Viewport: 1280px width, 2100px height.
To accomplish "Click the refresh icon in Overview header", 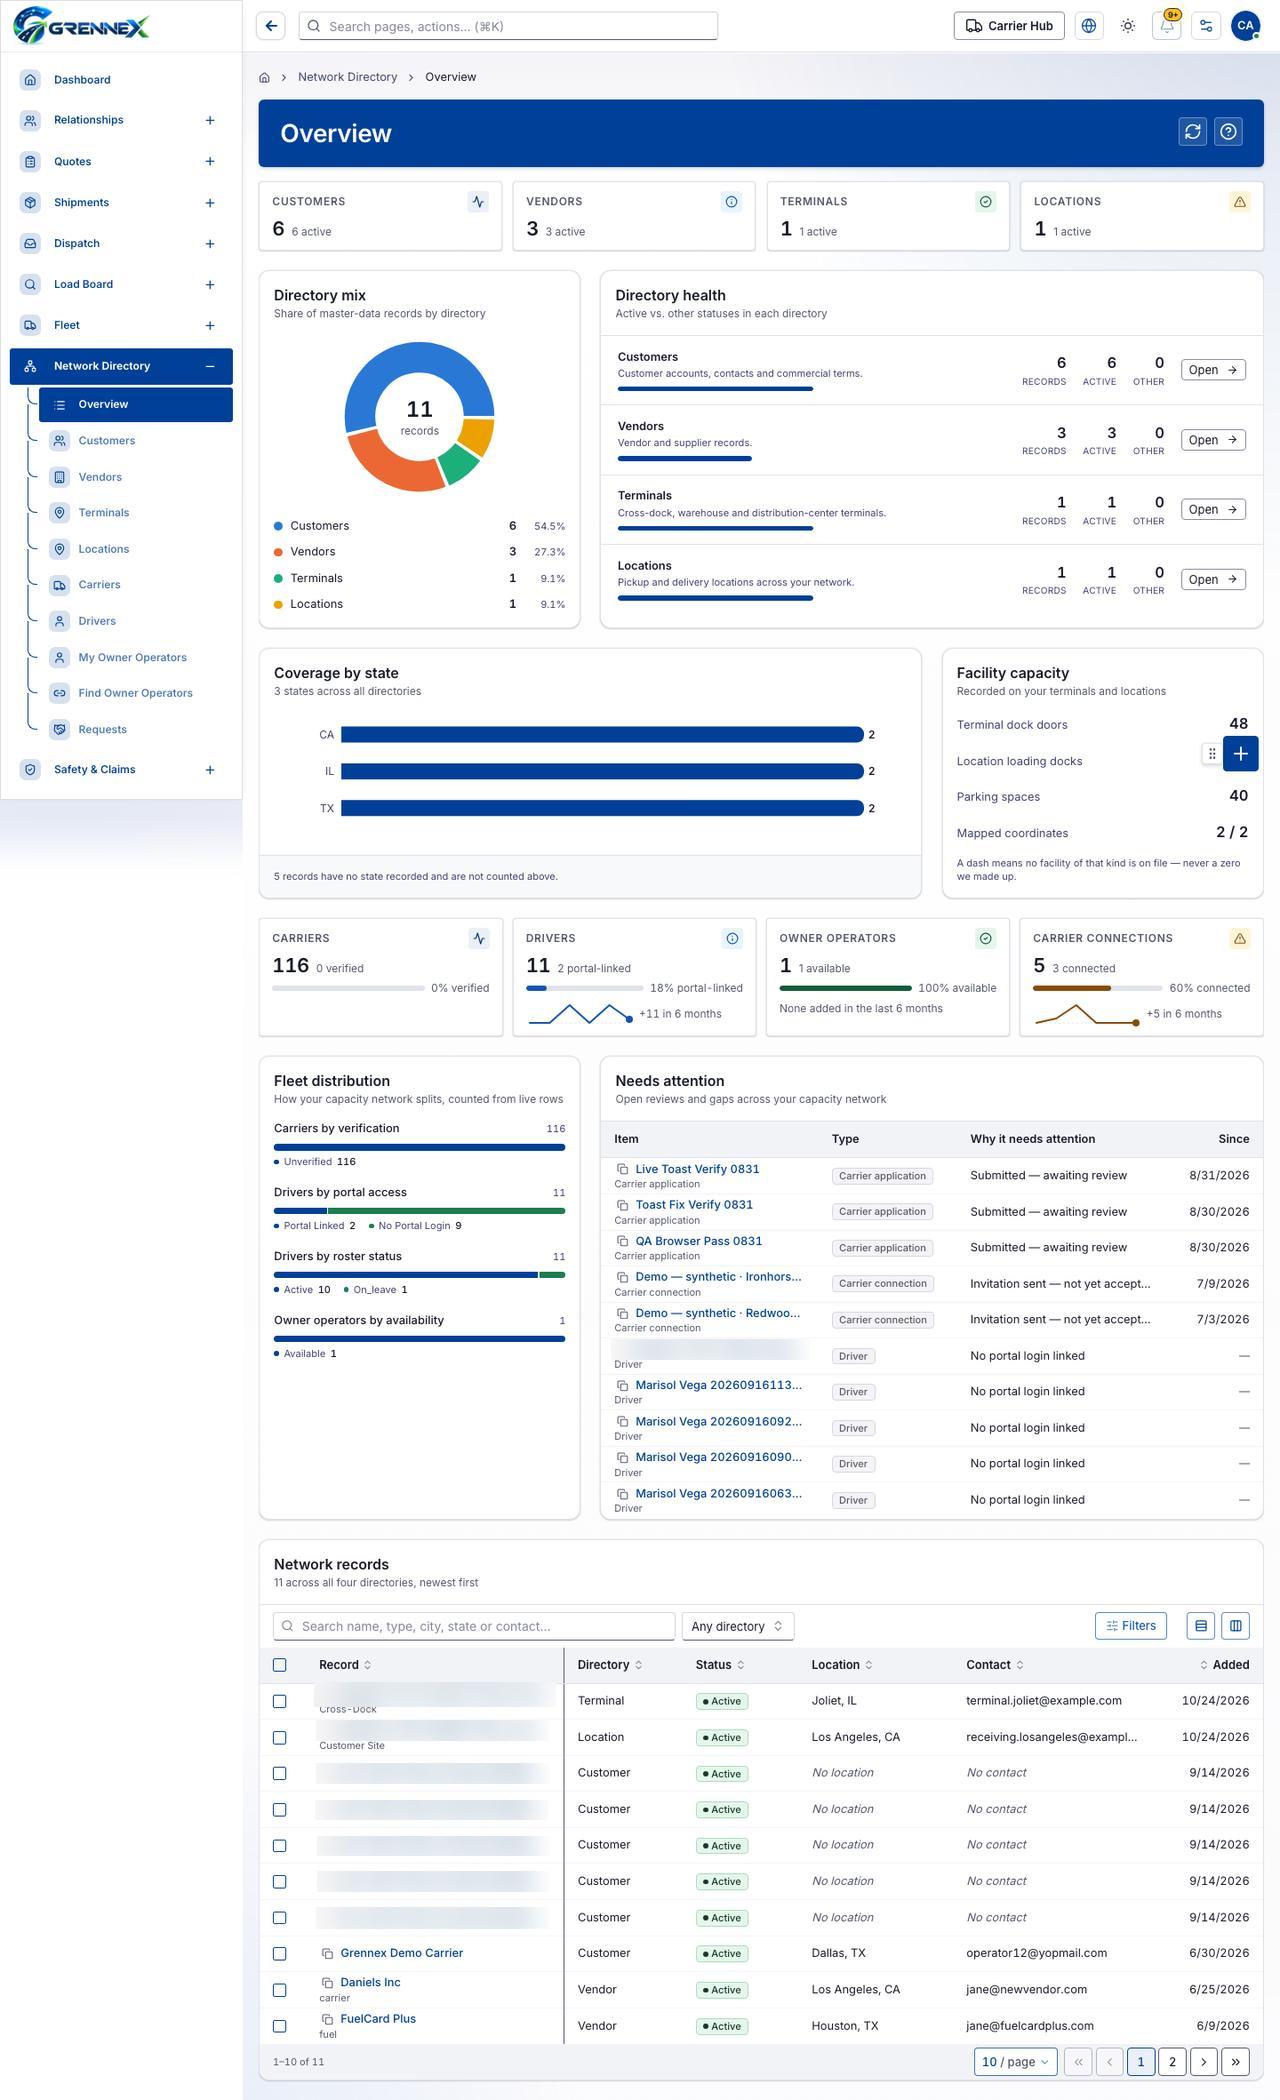I will click(1192, 132).
